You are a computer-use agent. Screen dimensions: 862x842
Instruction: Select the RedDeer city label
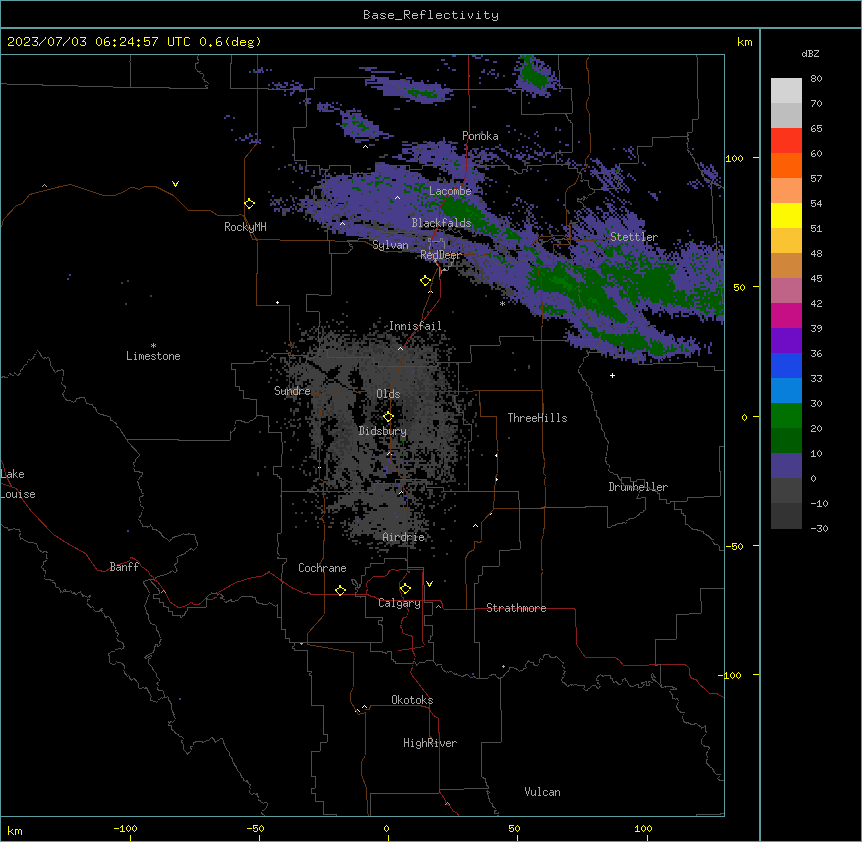pyautogui.click(x=440, y=255)
